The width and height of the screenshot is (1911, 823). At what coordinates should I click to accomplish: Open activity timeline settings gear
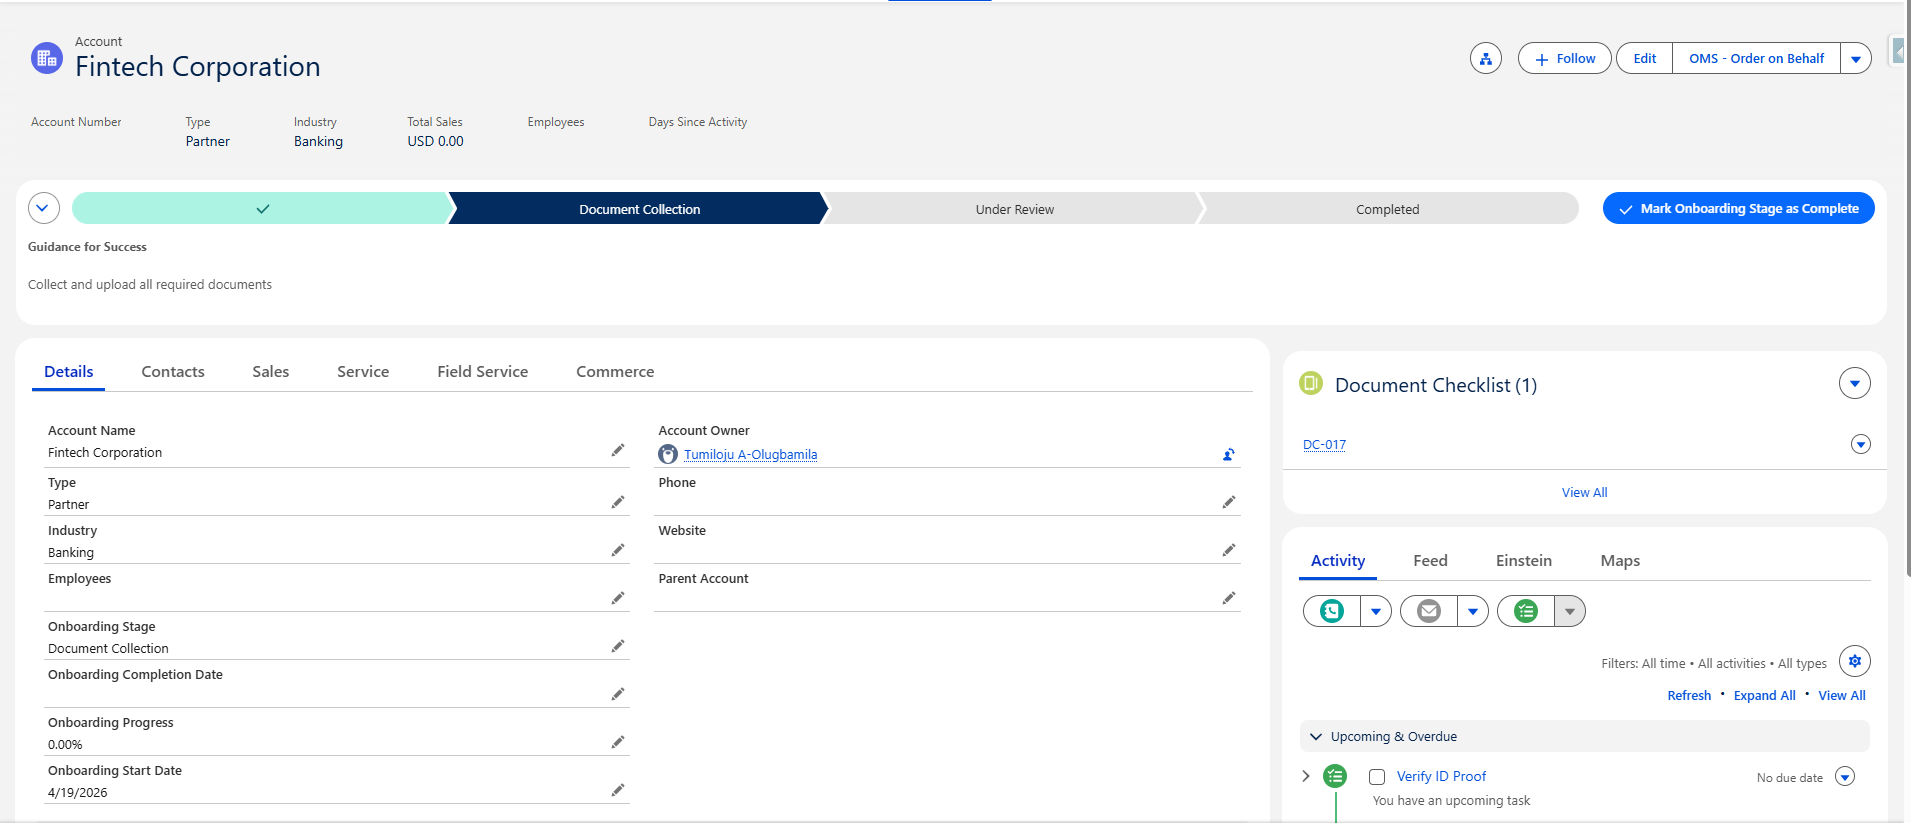pos(1855,661)
